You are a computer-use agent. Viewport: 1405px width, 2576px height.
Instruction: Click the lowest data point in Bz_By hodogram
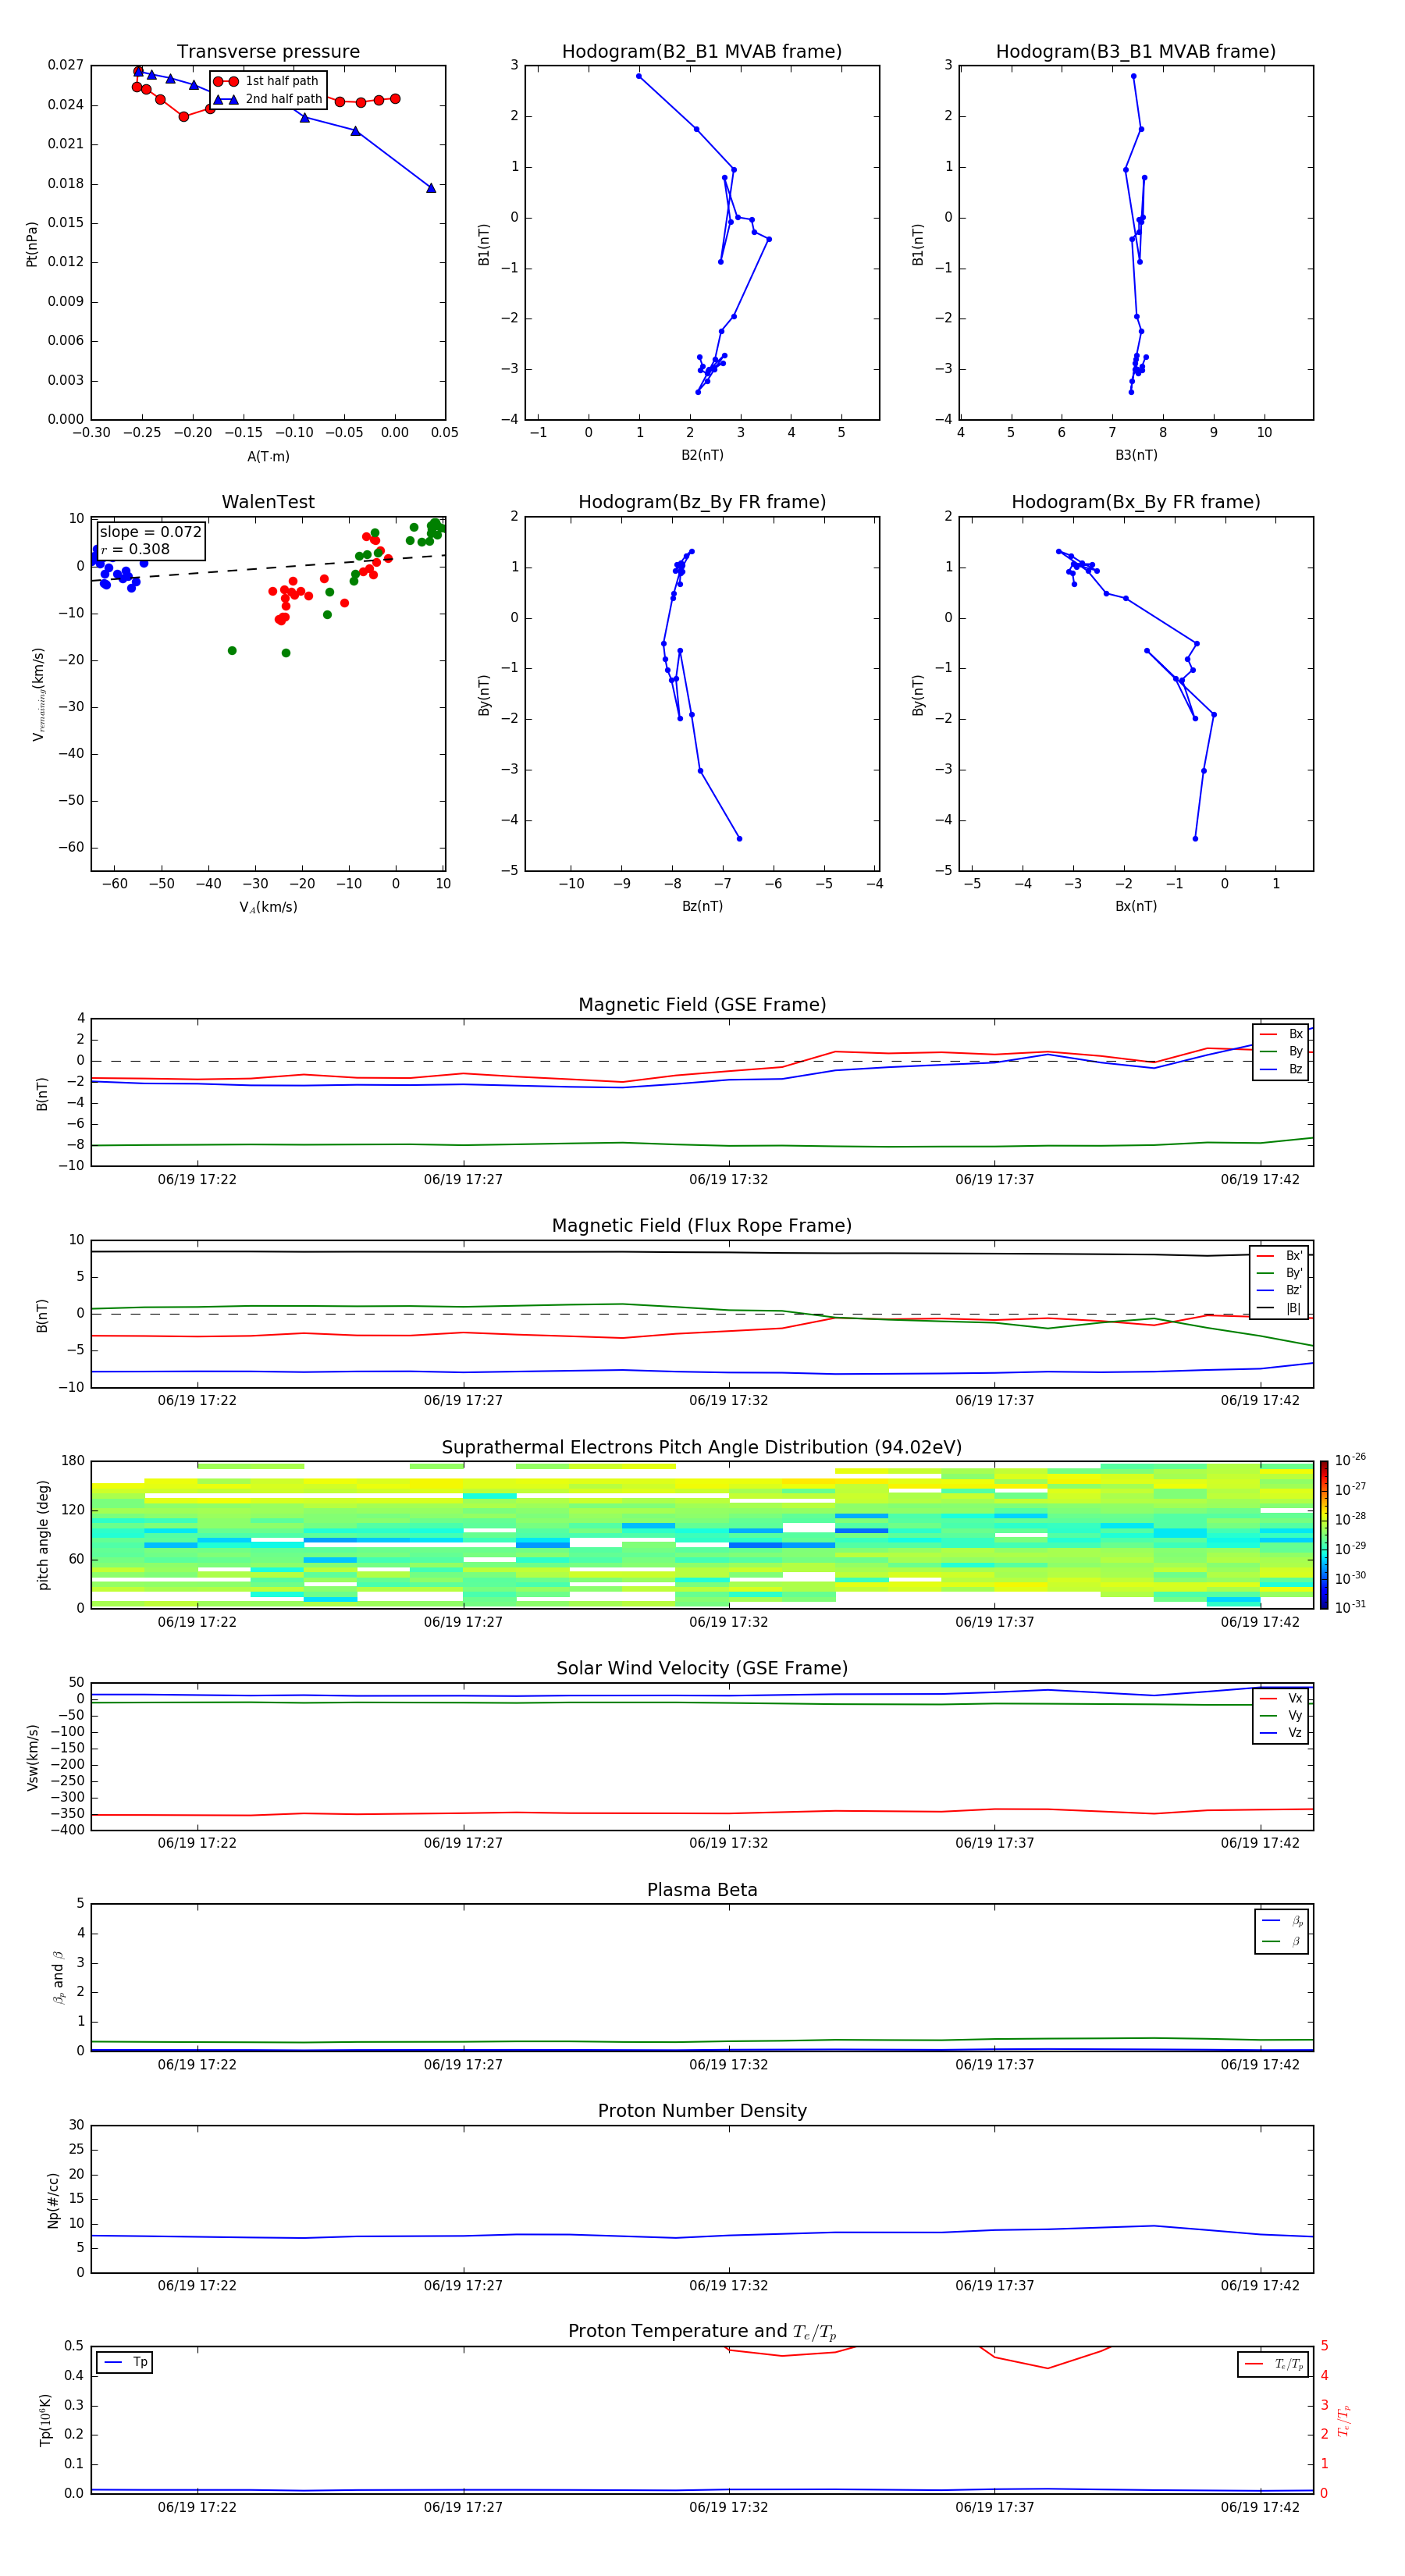739,838
